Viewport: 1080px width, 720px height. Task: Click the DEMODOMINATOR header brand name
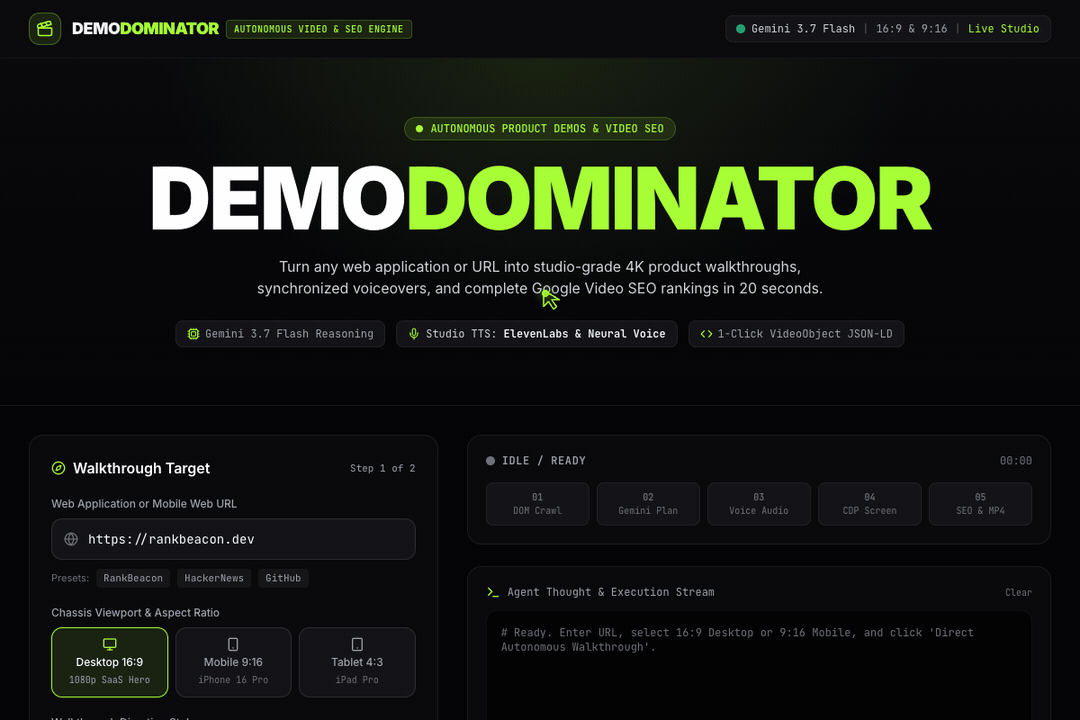click(145, 29)
